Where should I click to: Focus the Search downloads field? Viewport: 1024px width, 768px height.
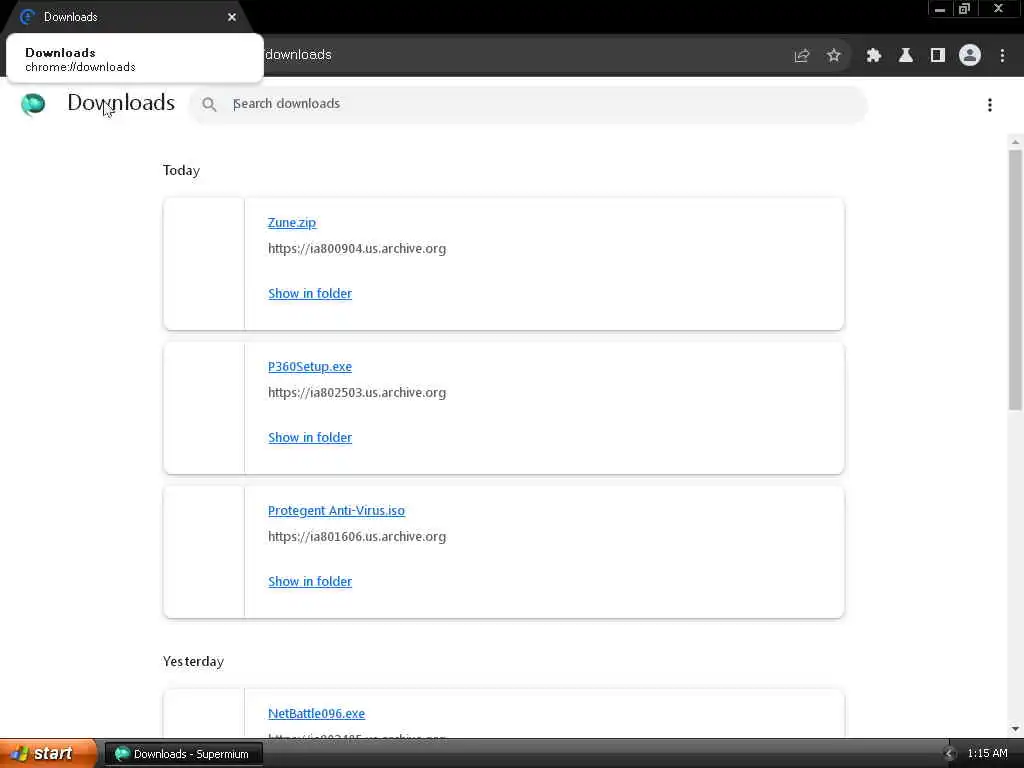pyautogui.click(x=528, y=104)
